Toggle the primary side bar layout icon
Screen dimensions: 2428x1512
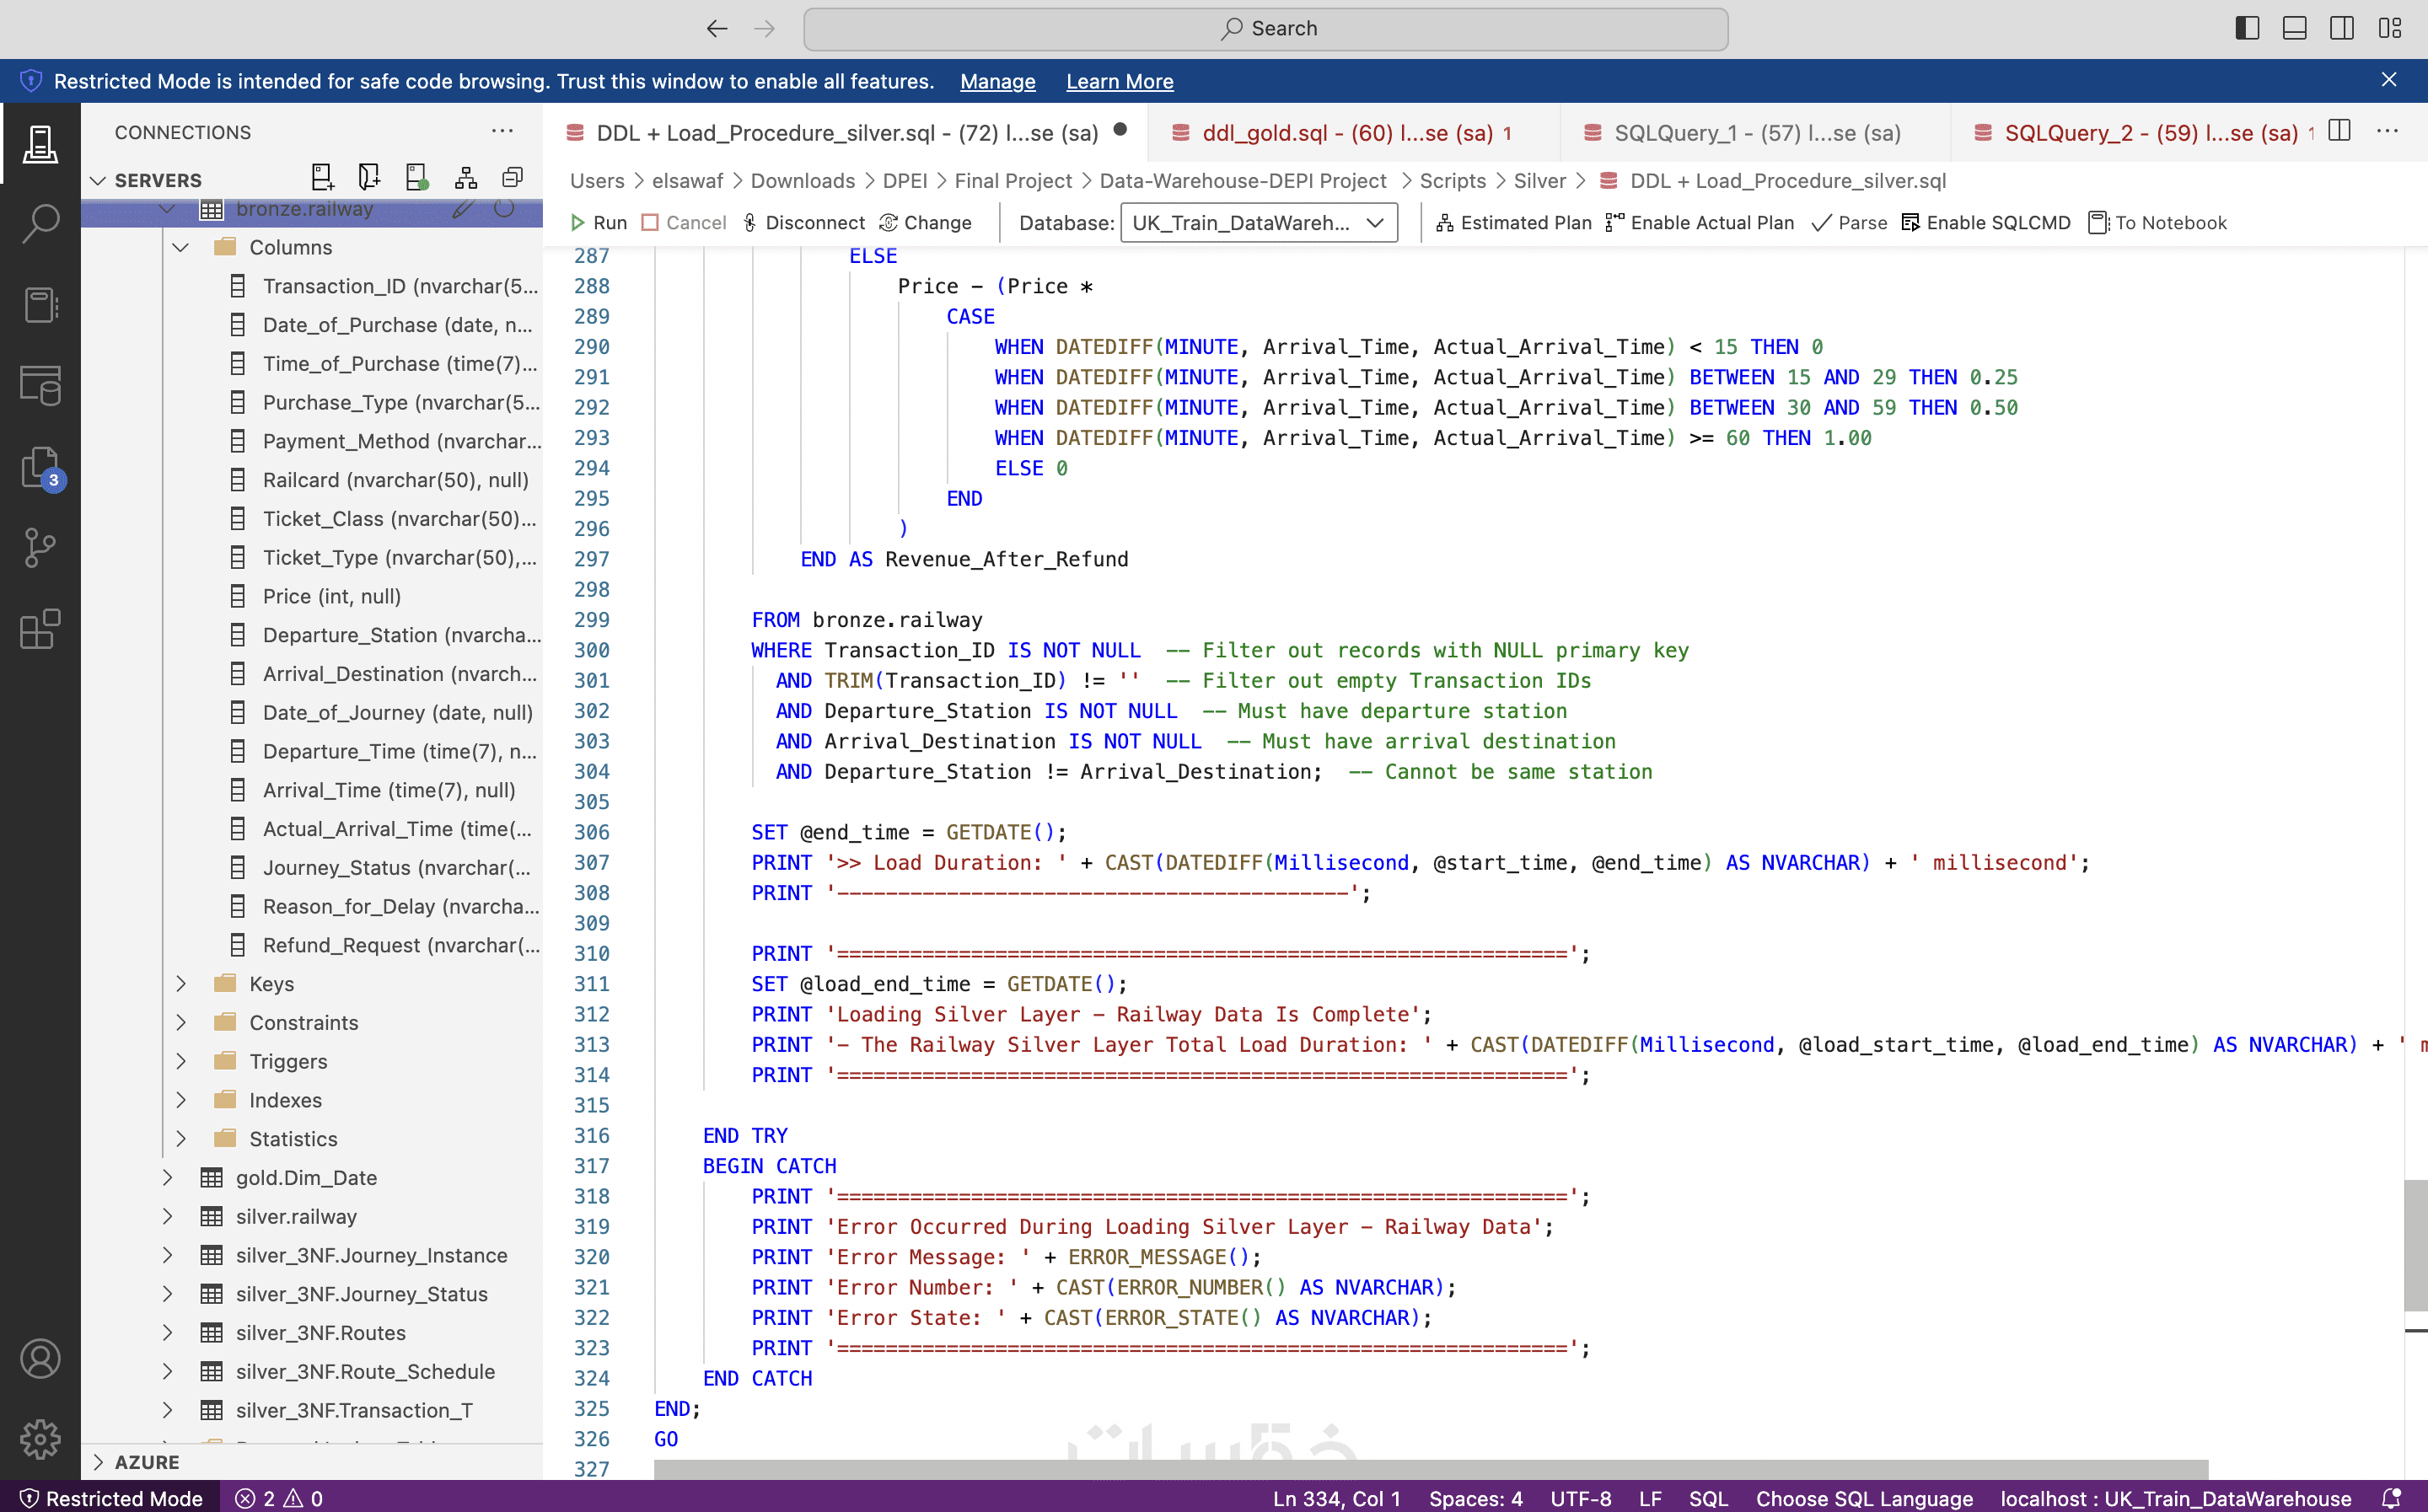click(2246, 28)
